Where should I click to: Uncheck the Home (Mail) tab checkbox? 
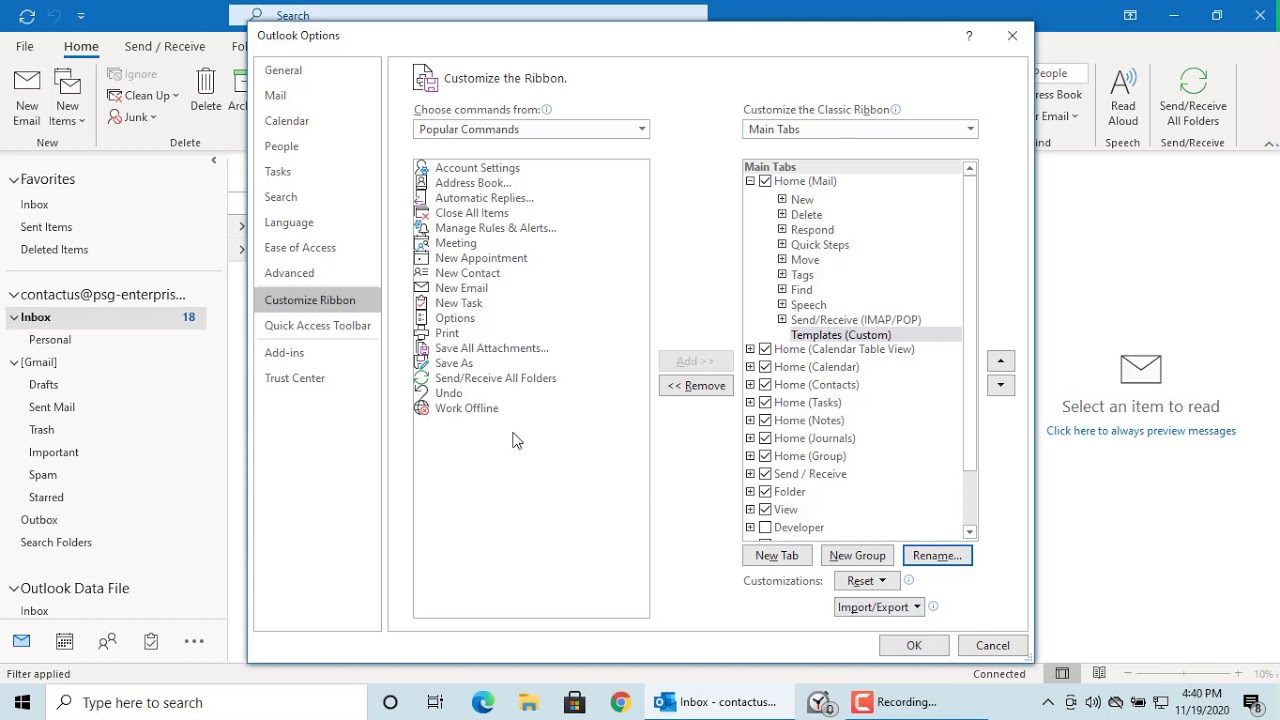click(x=765, y=181)
